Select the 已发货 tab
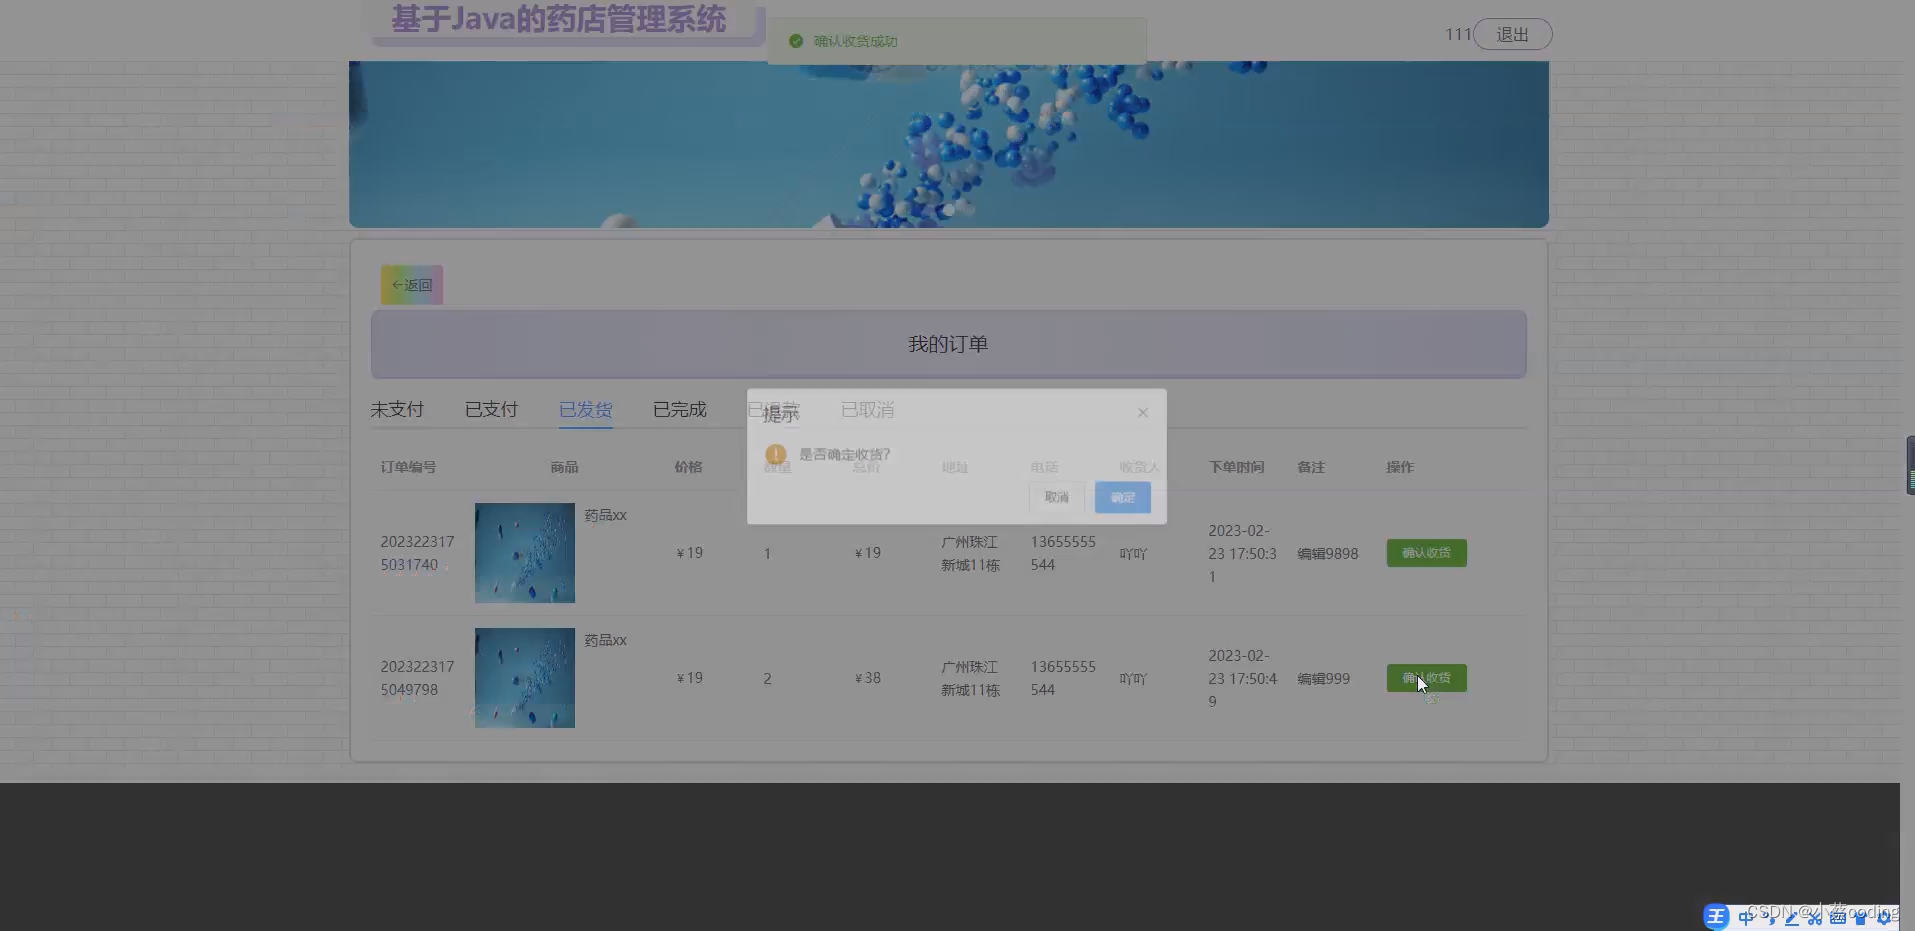1915x931 pixels. pos(585,410)
